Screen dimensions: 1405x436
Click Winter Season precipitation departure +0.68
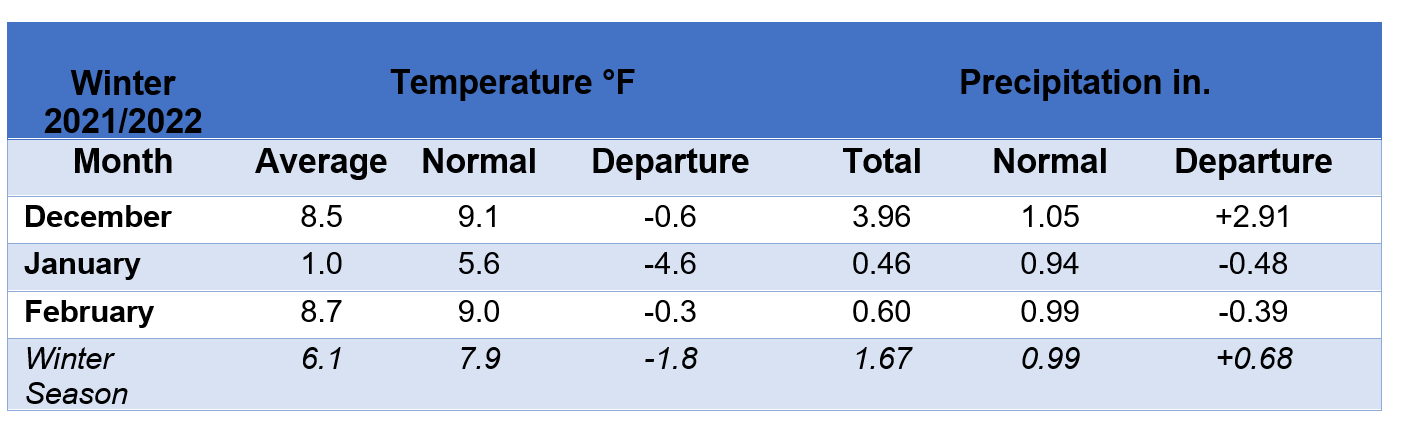point(1253,358)
